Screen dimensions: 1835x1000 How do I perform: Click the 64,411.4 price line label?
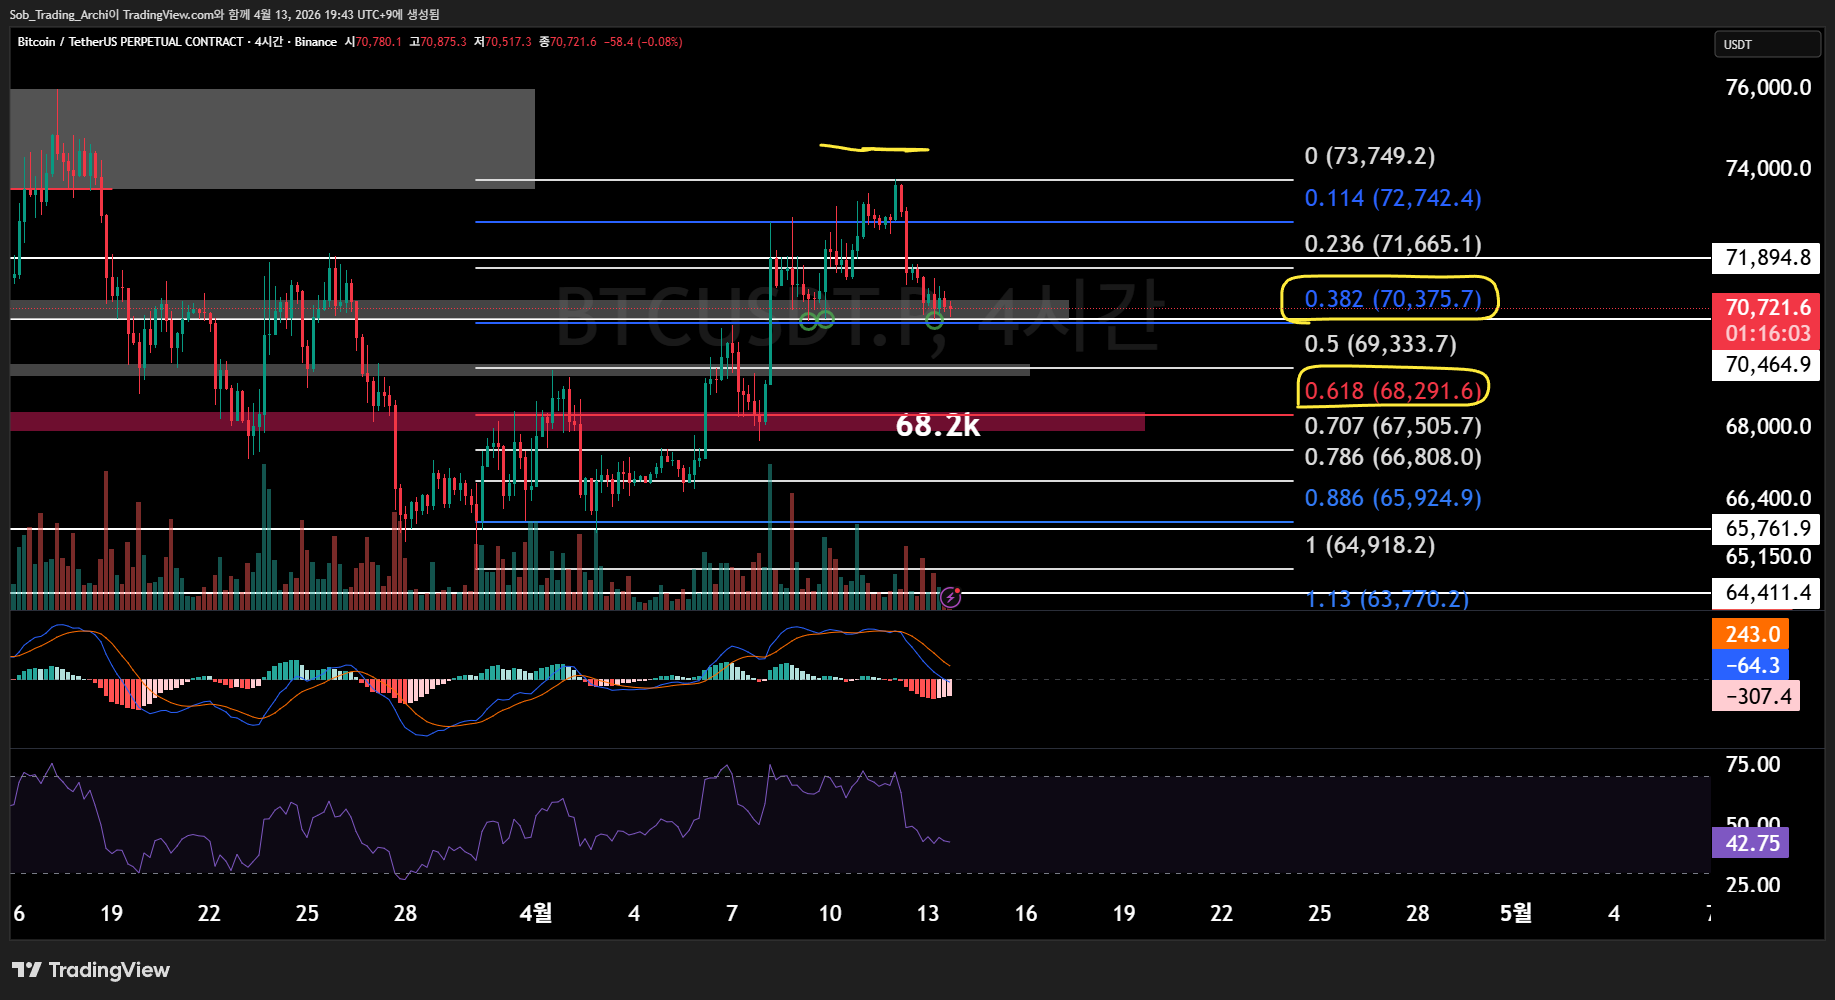(x=1767, y=593)
